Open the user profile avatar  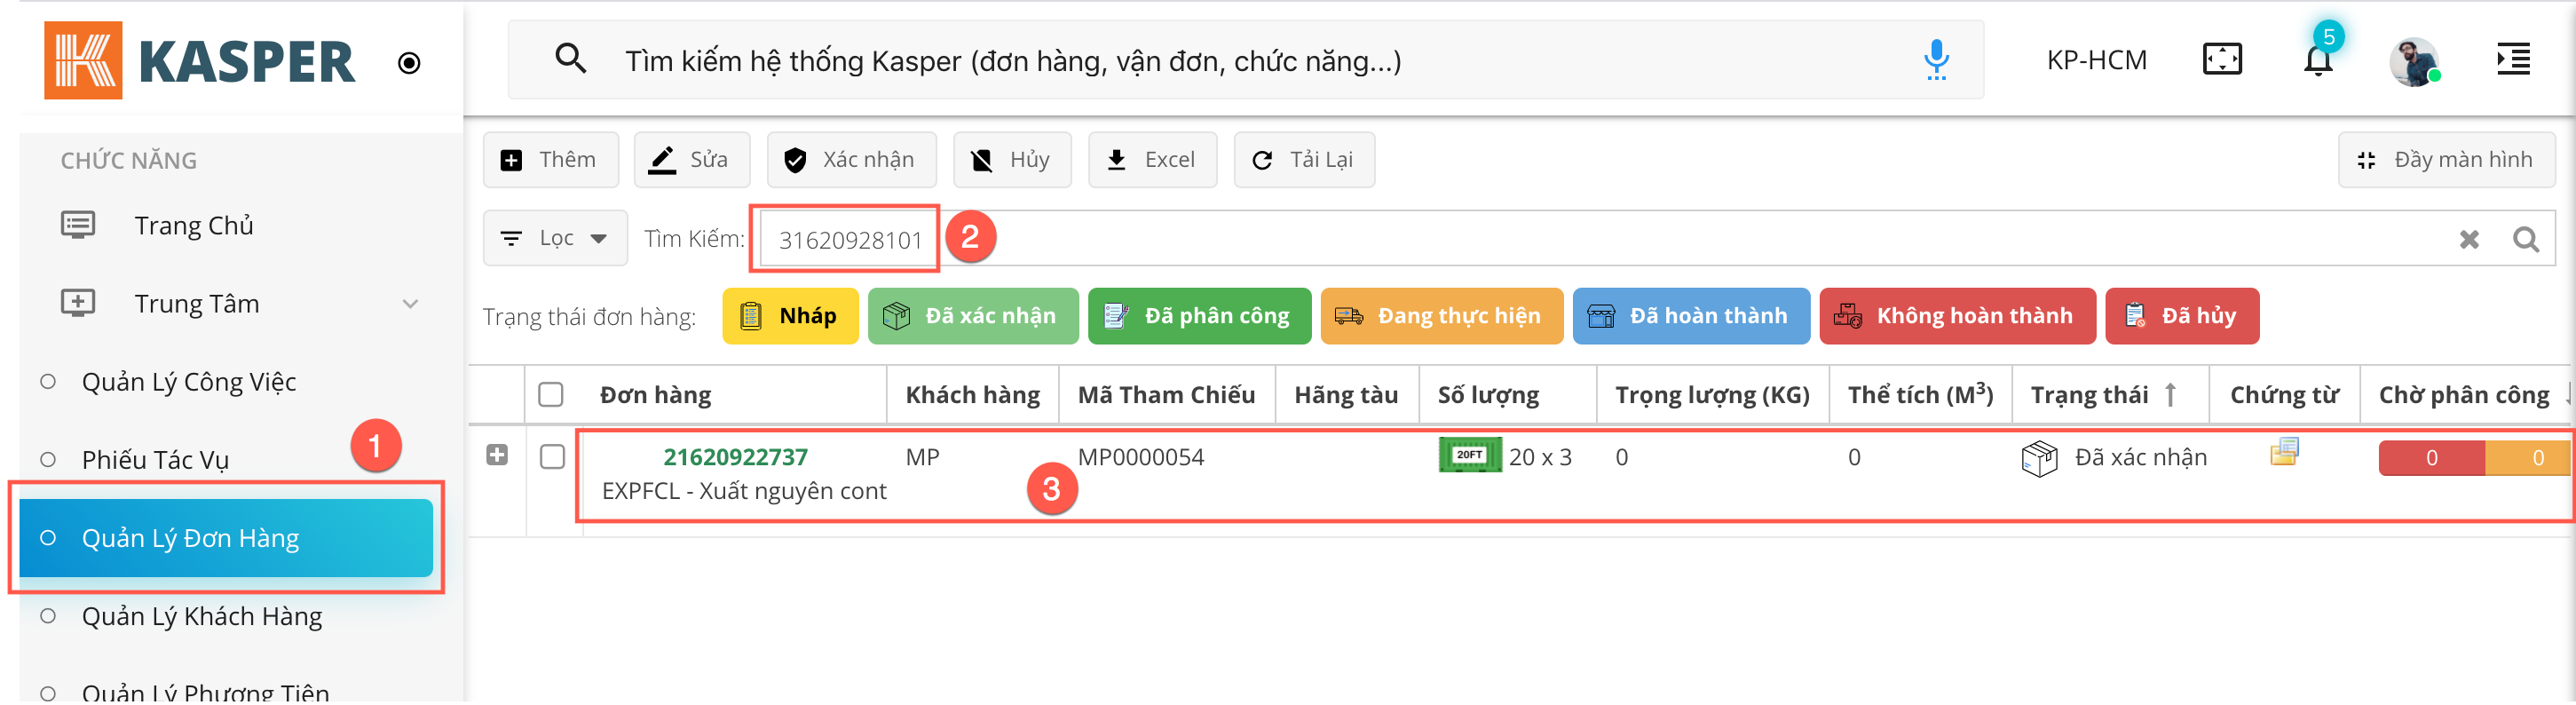pos(2413,62)
